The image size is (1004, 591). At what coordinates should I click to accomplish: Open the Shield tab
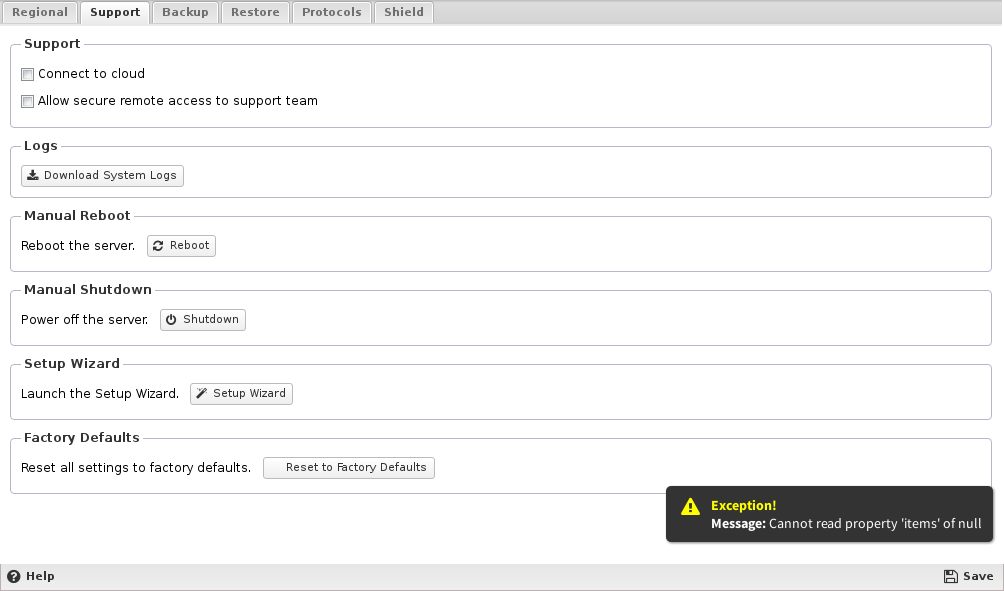pyautogui.click(x=404, y=12)
